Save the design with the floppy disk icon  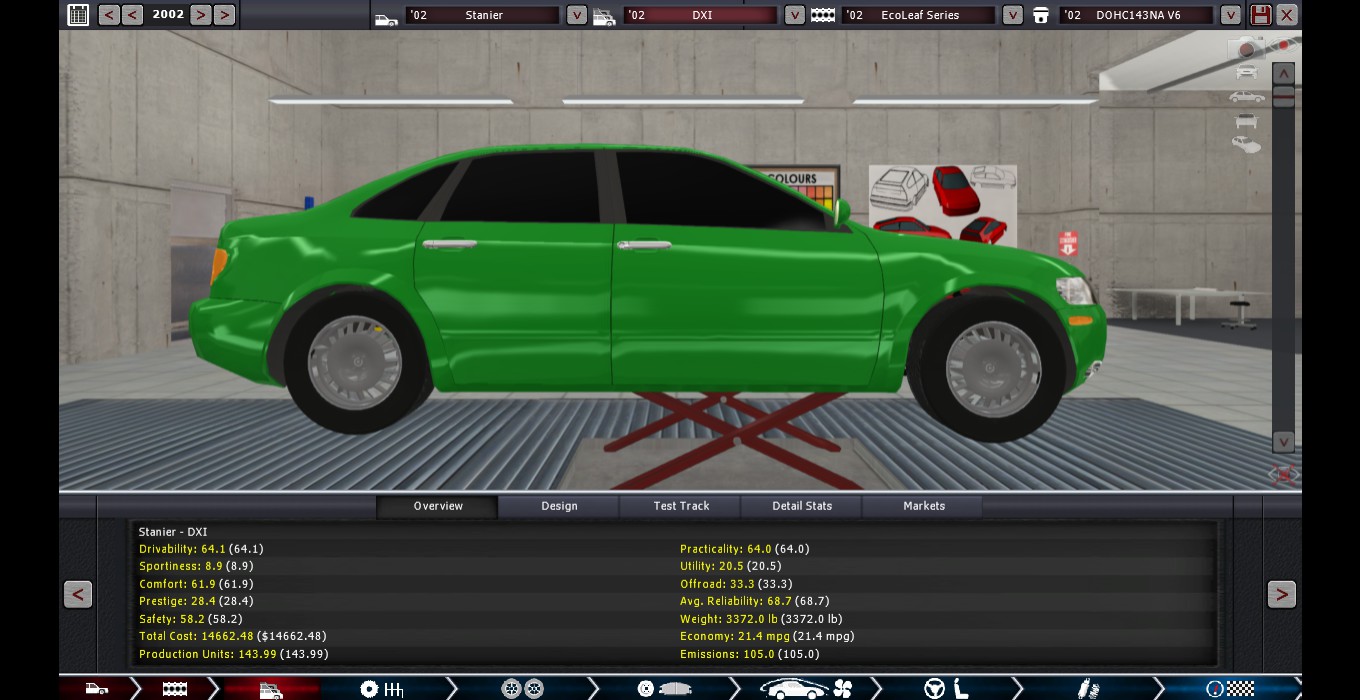tap(1261, 15)
